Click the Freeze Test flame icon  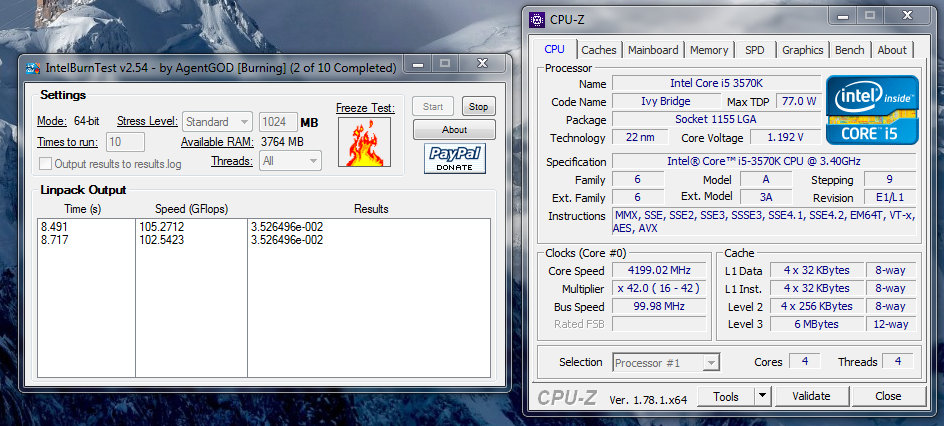click(x=364, y=142)
